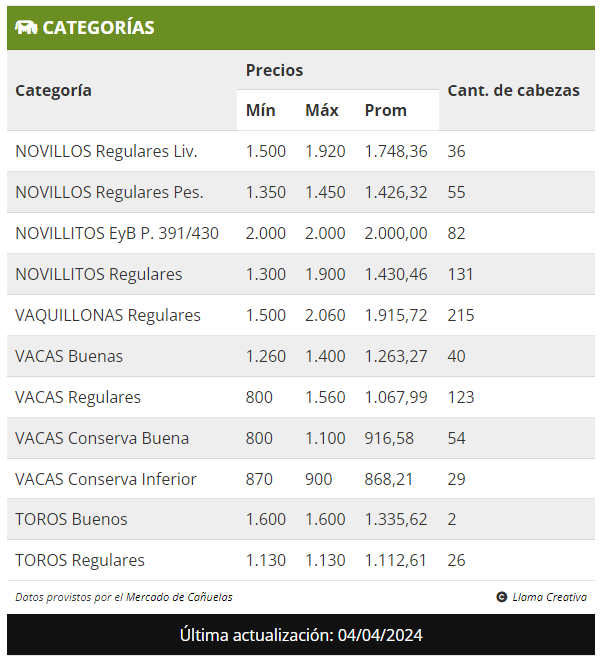Click the VACAS Buenas category name
Viewport: 600px width, 658px height.
tap(69, 356)
